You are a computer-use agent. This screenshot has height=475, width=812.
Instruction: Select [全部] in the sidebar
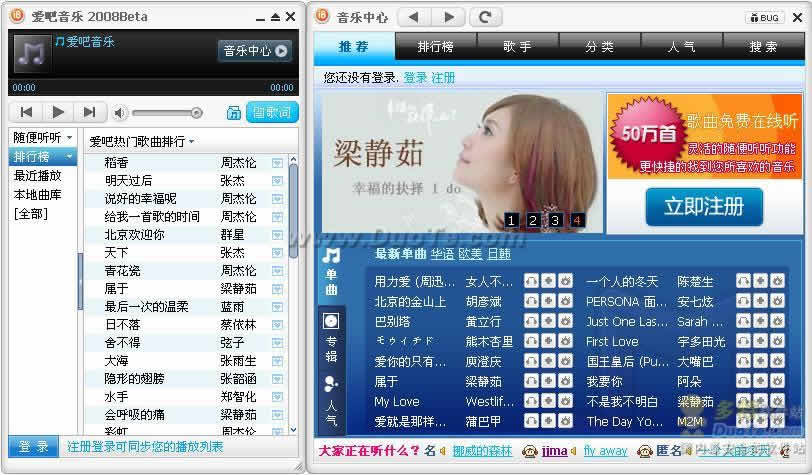(31, 214)
